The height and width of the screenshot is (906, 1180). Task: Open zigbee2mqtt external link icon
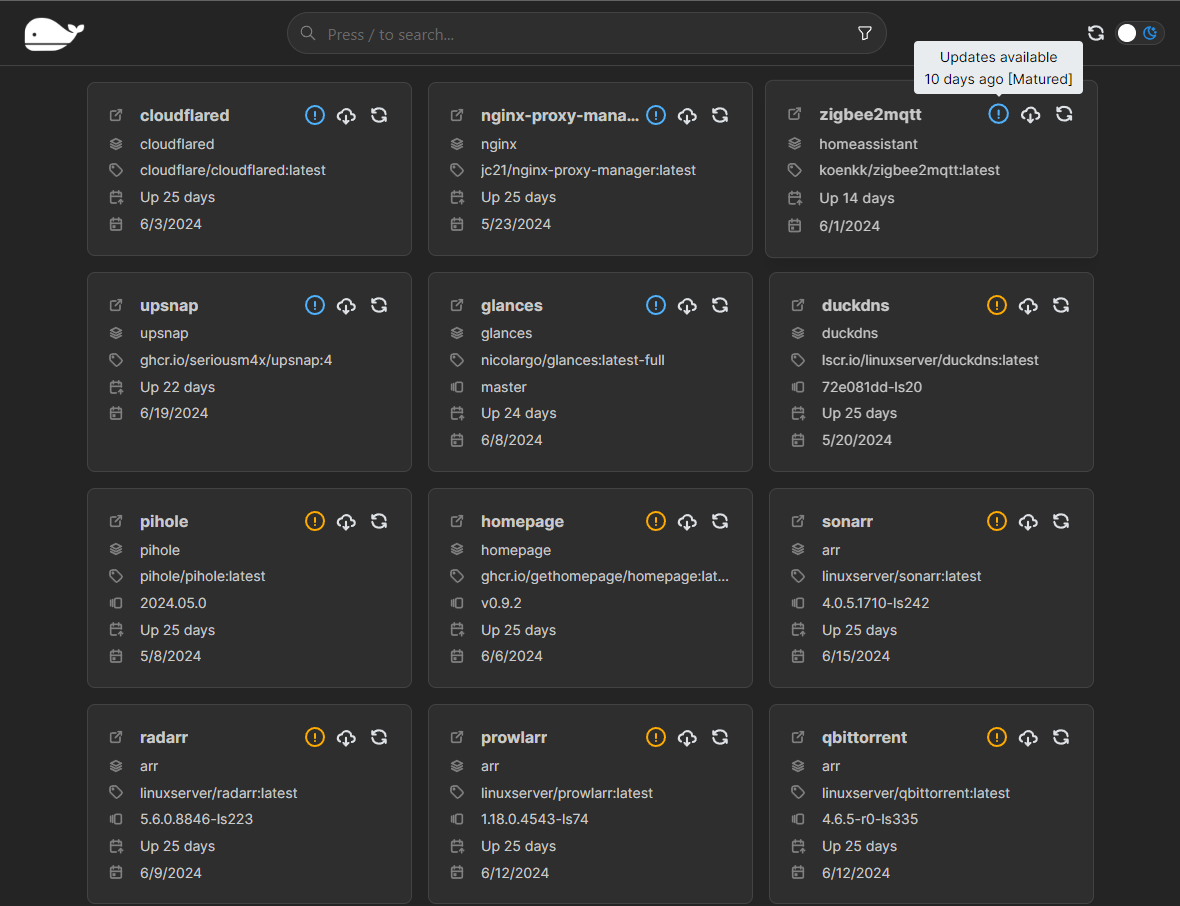[x=795, y=114]
